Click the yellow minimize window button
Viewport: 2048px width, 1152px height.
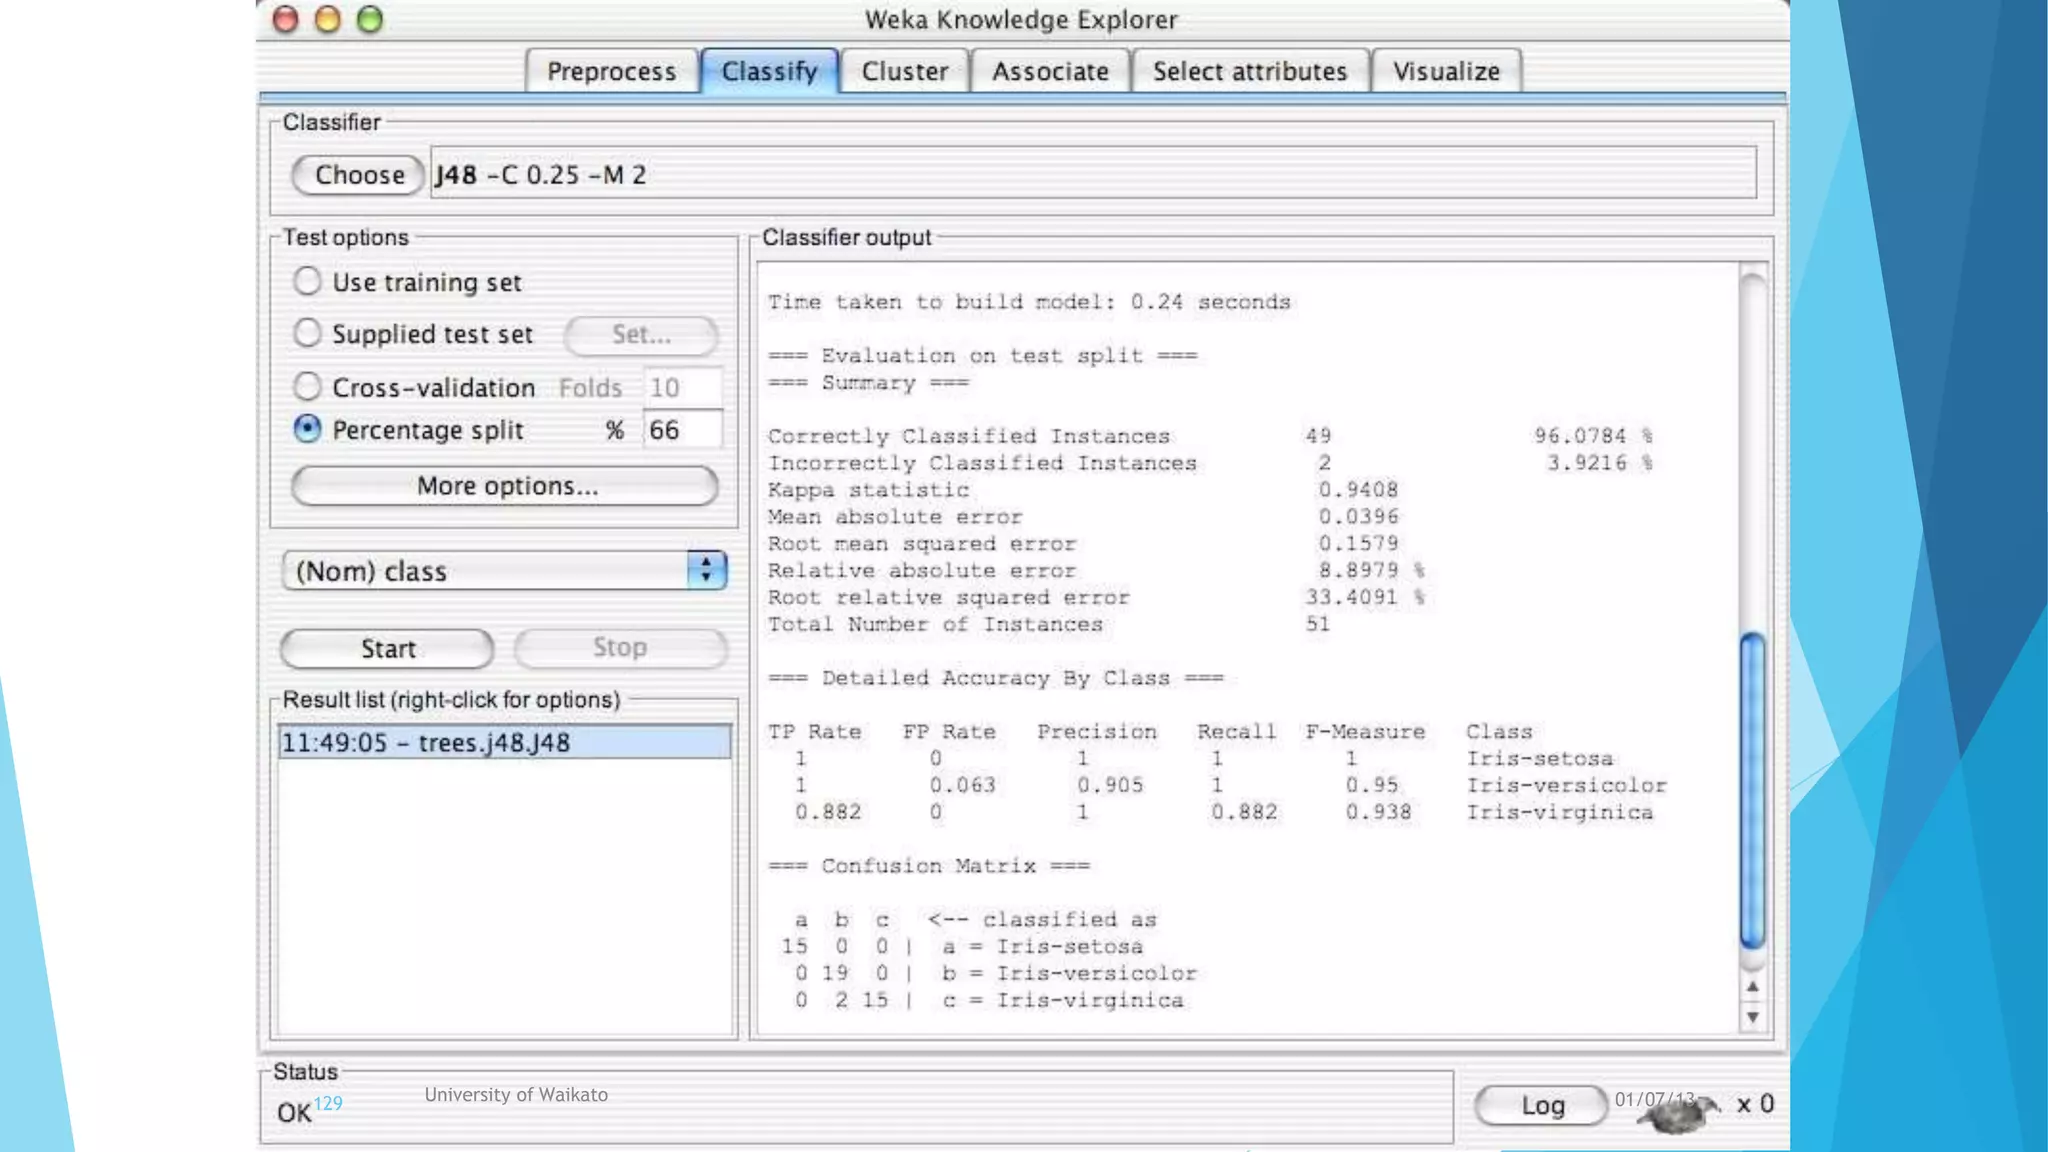pyautogui.click(x=328, y=19)
